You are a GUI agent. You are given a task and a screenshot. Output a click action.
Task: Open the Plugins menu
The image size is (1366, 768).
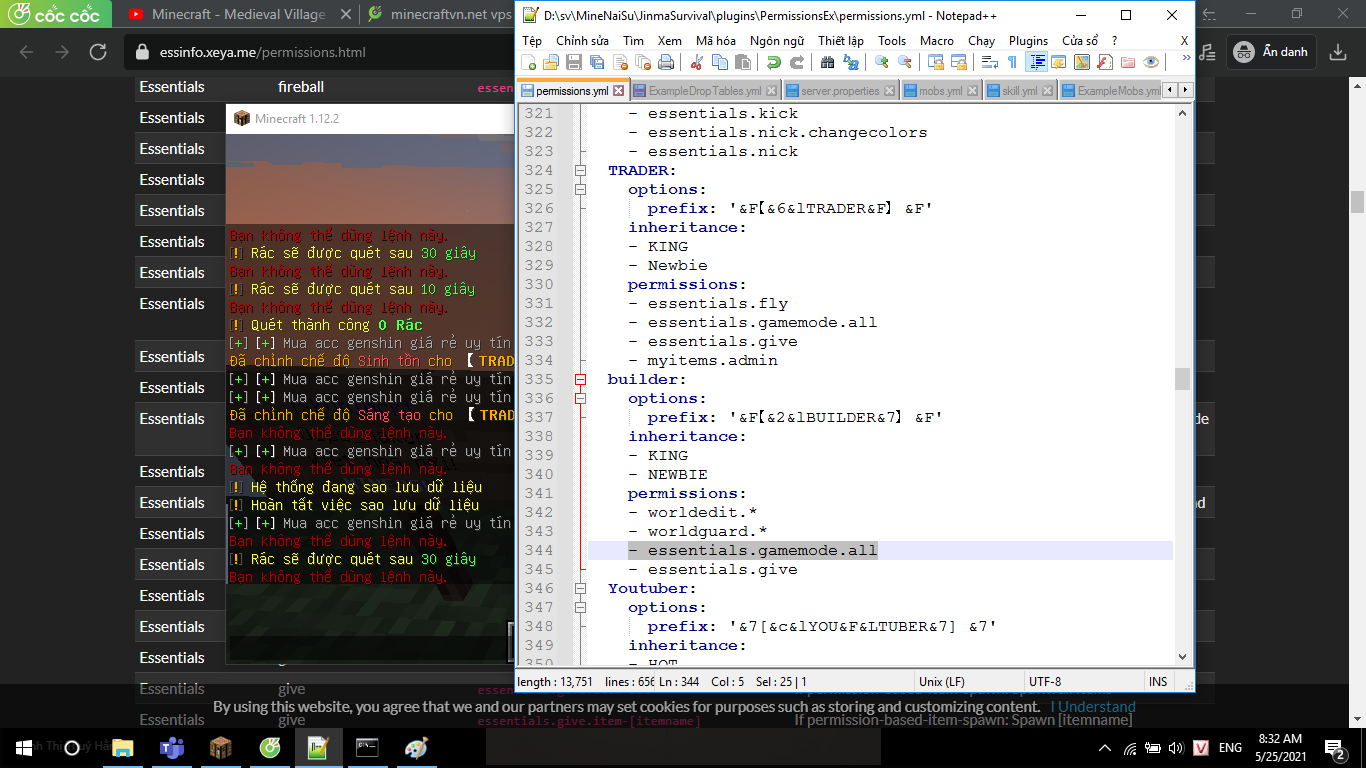pos(1028,40)
